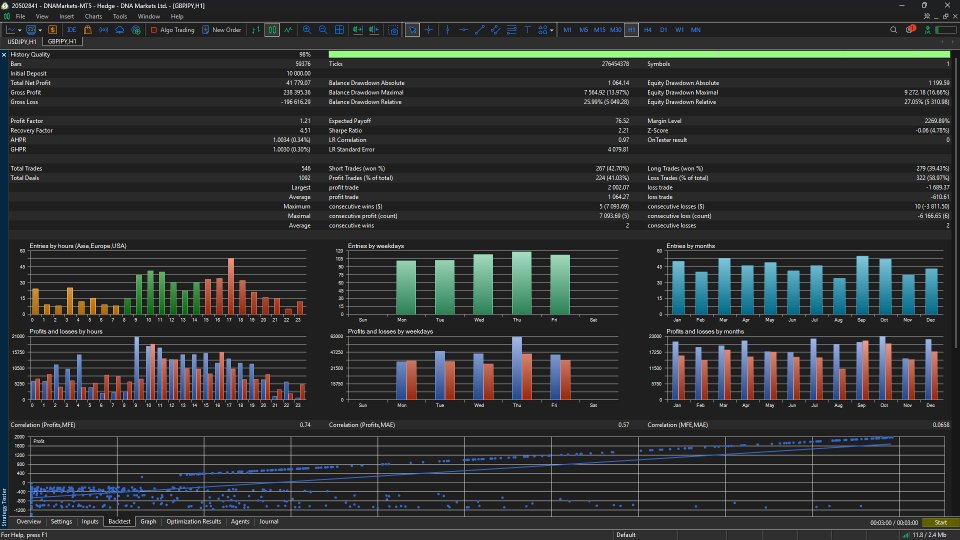
Task: Switch to the USDJPY,H1 chart tab
Action: click(21, 42)
